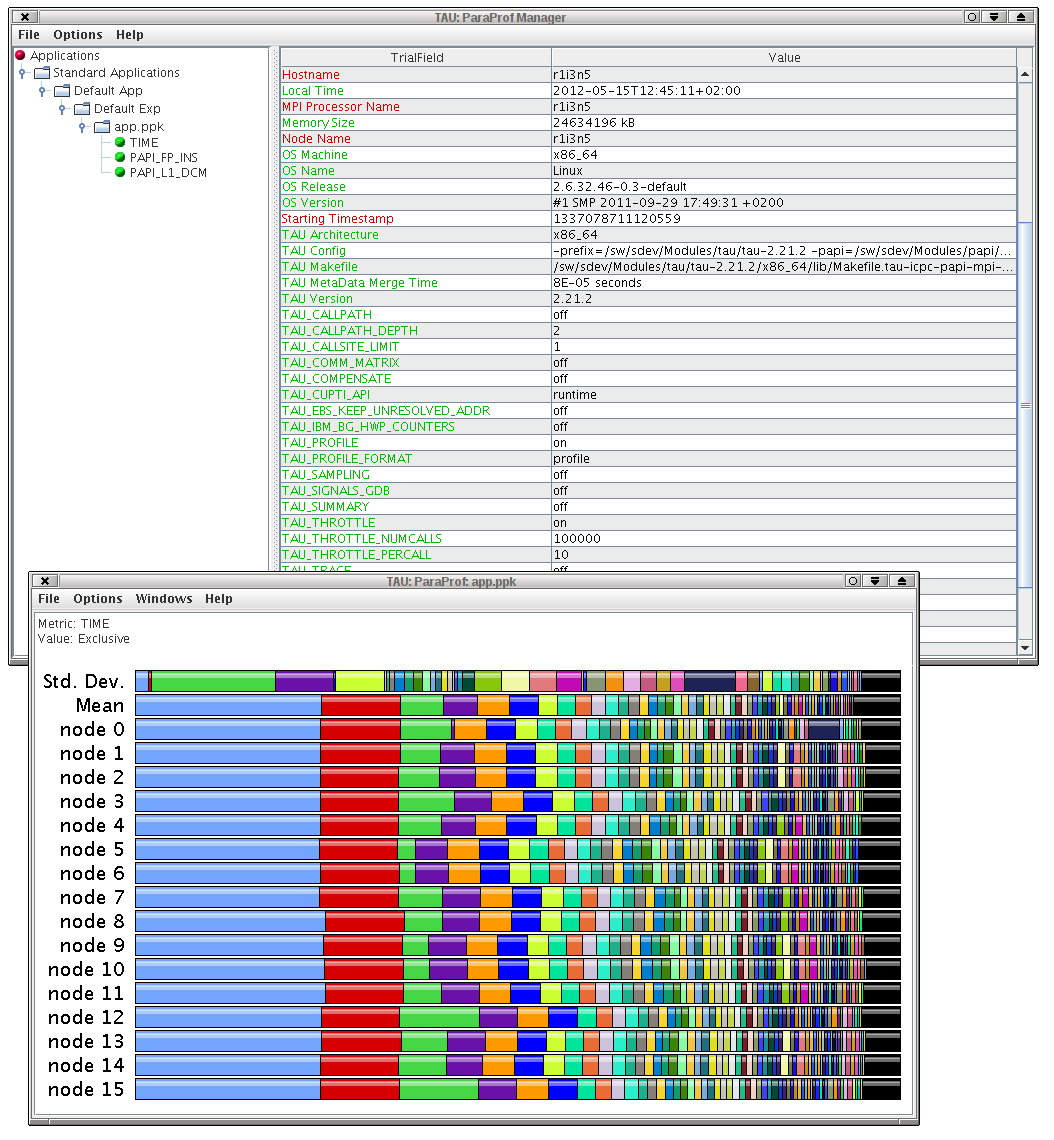Click the Hostname field cell
The width and height of the screenshot is (1054, 1140).
pyautogui.click(x=416, y=74)
